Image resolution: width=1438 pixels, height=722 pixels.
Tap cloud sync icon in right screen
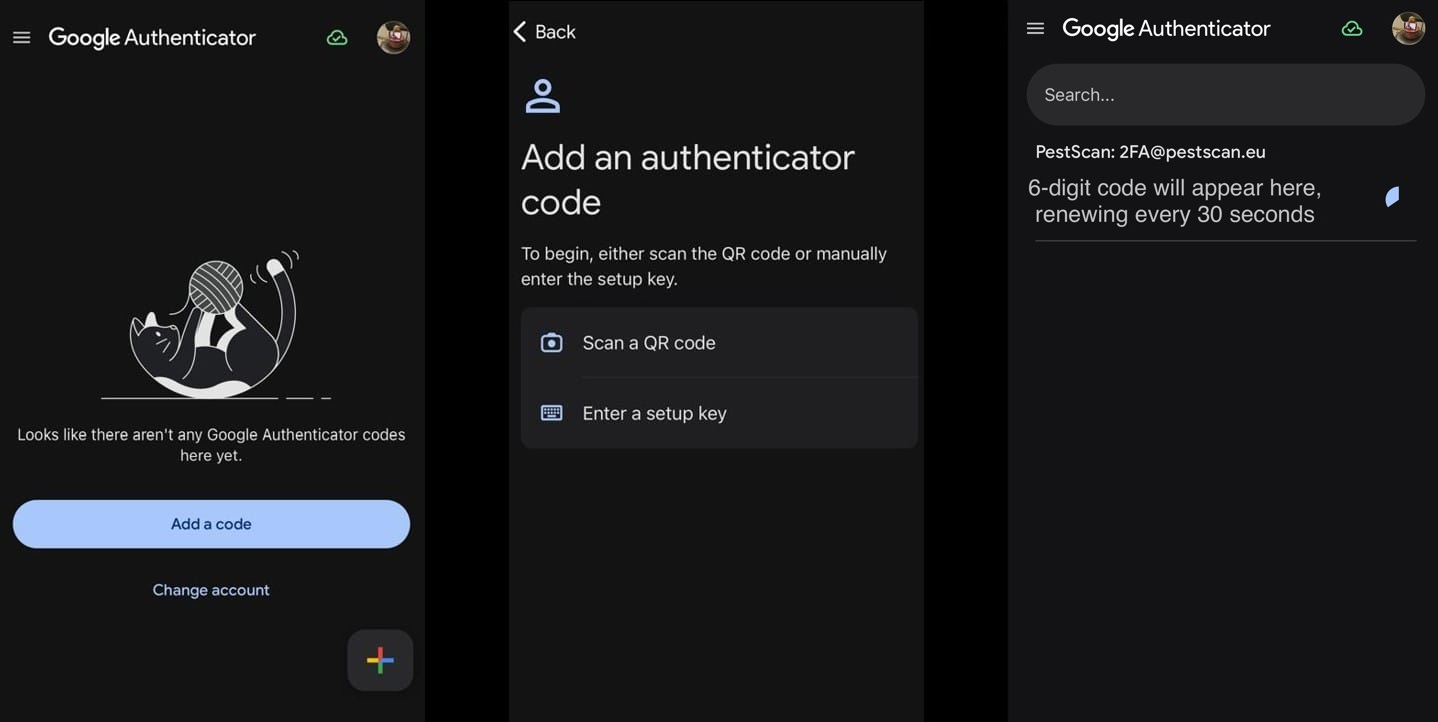[1352, 29]
